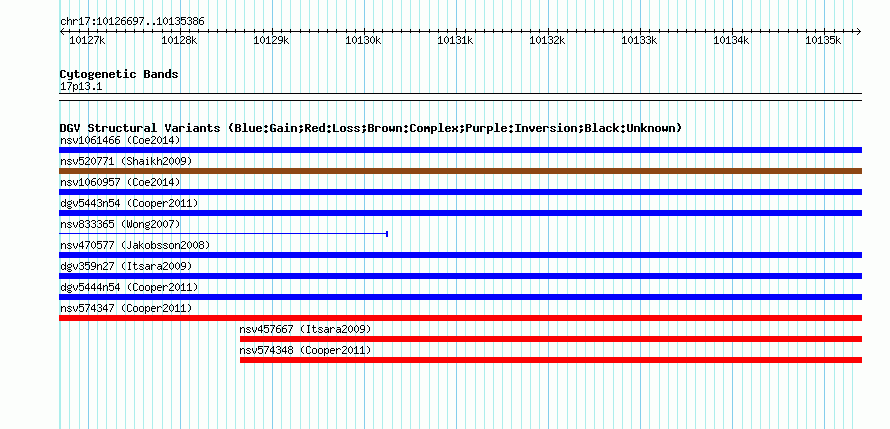Click the 10128k ruler label
890x429 pixels.
(x=179, y=40)
